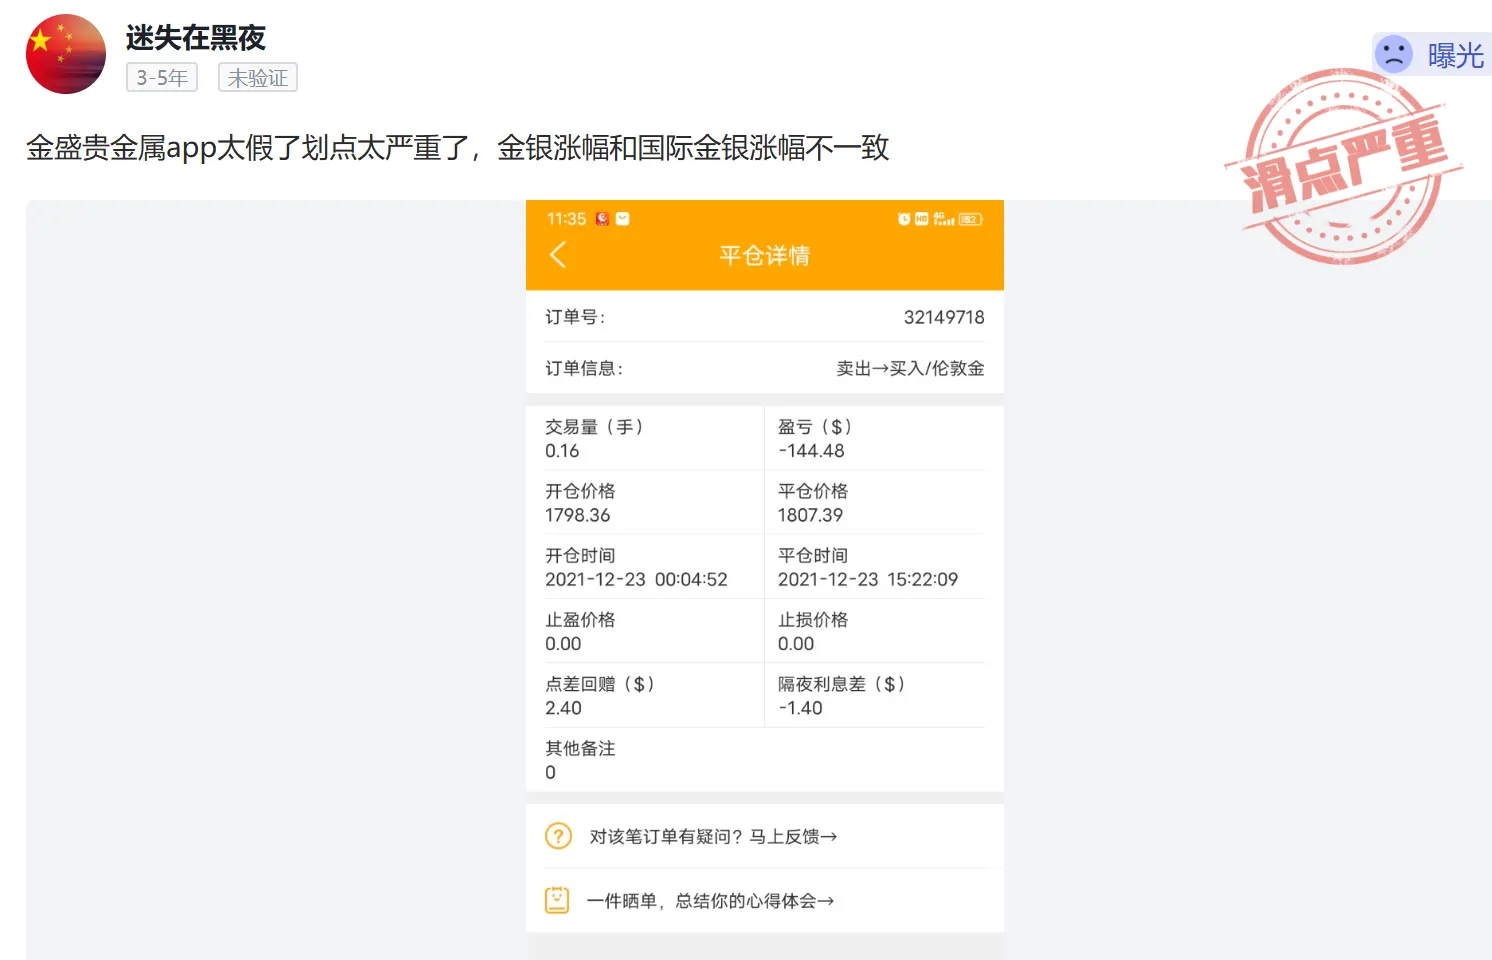Click the spread rebate value 2.40
The height and width of the screenshot is (960, 1492).
563,708
